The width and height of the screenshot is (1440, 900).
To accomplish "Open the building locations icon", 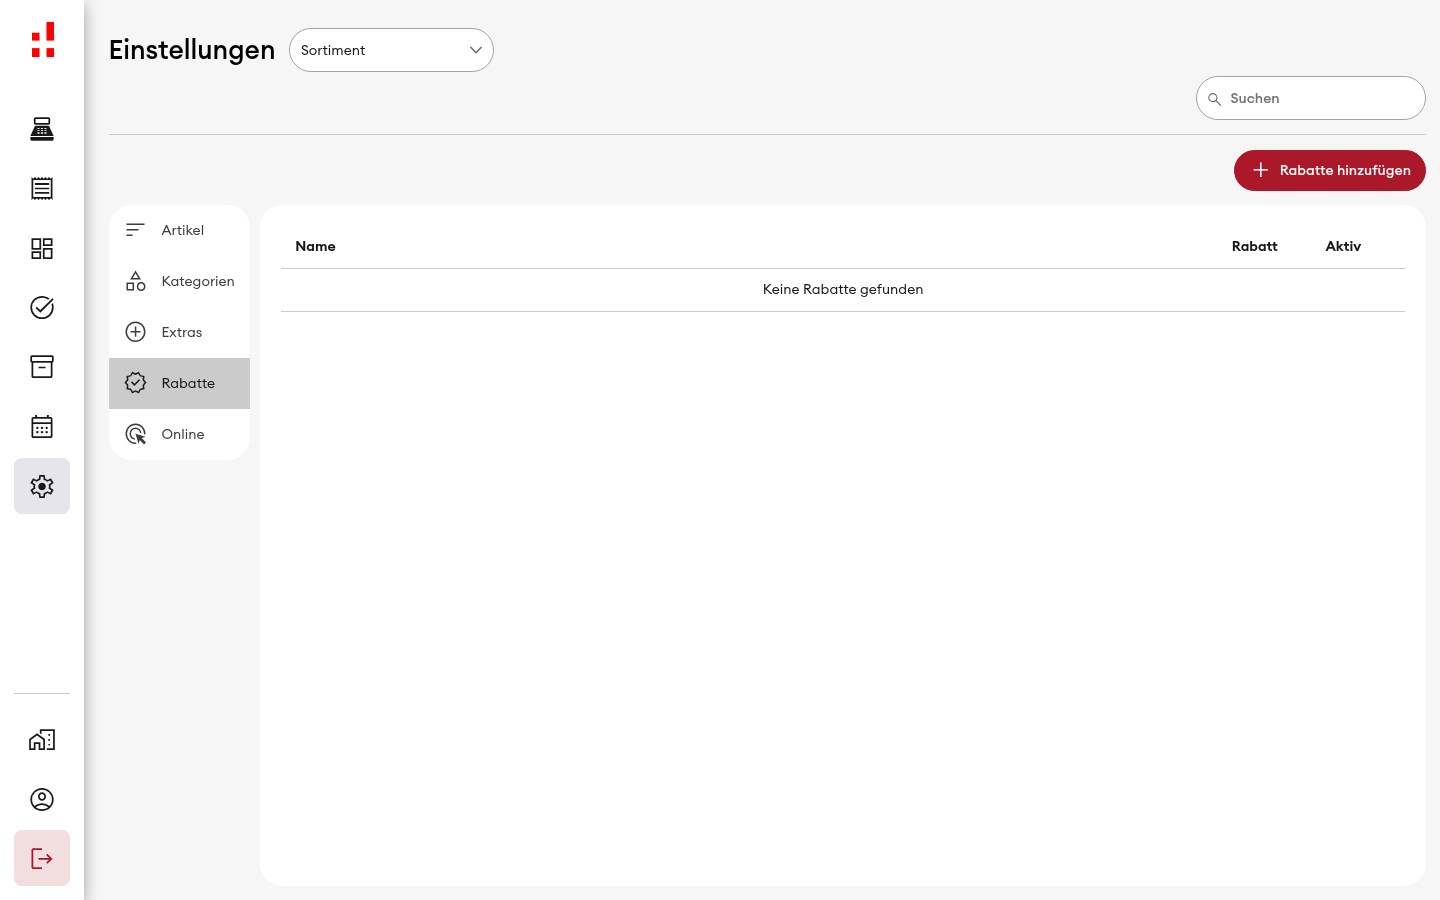I will click(x=42, y=740).
